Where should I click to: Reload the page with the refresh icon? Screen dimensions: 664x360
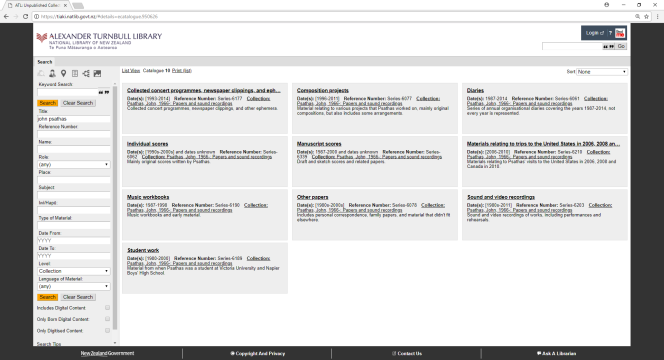[25, 17]
